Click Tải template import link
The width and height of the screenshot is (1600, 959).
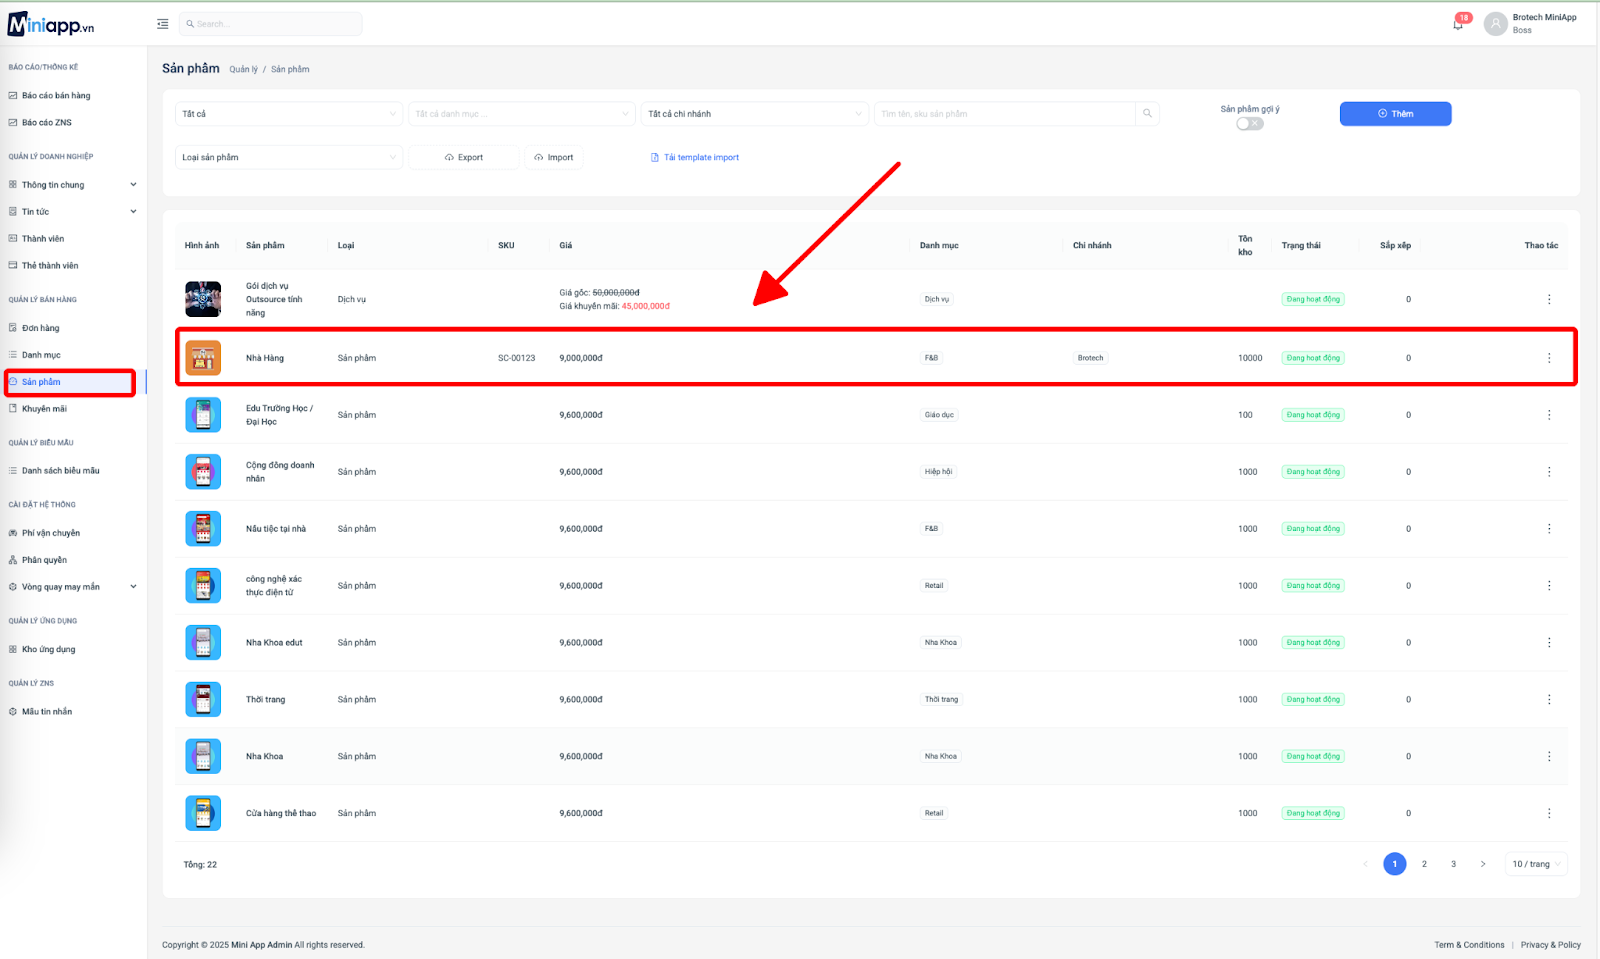[x=695, y=157]
